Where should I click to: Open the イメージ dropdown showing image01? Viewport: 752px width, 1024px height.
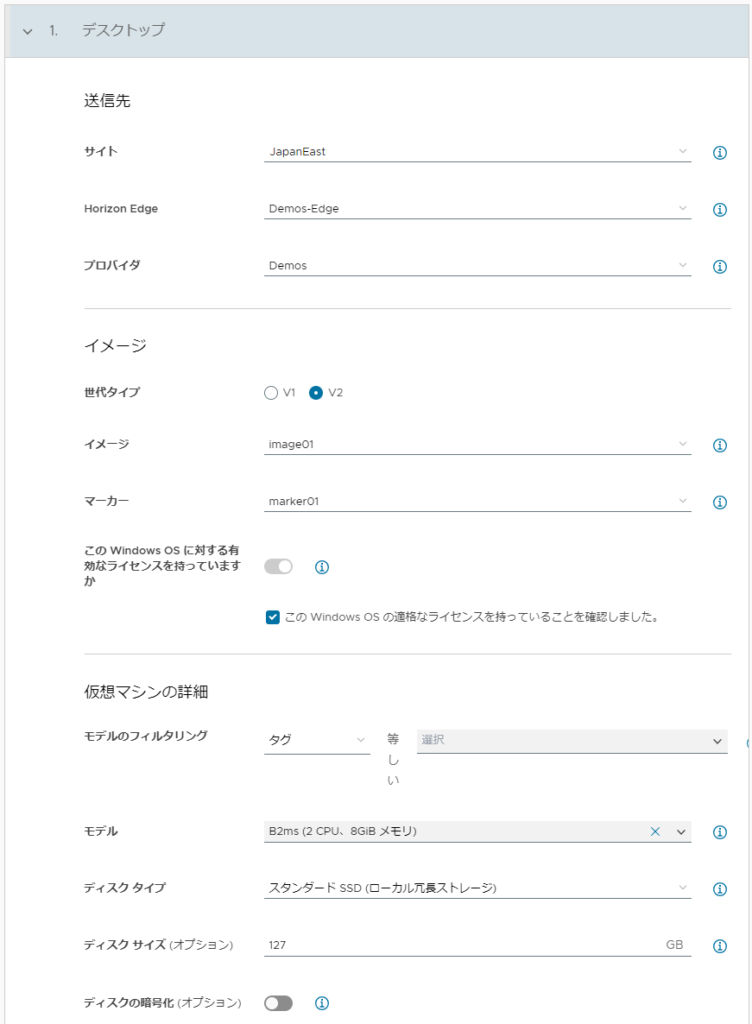coord(477,444)
